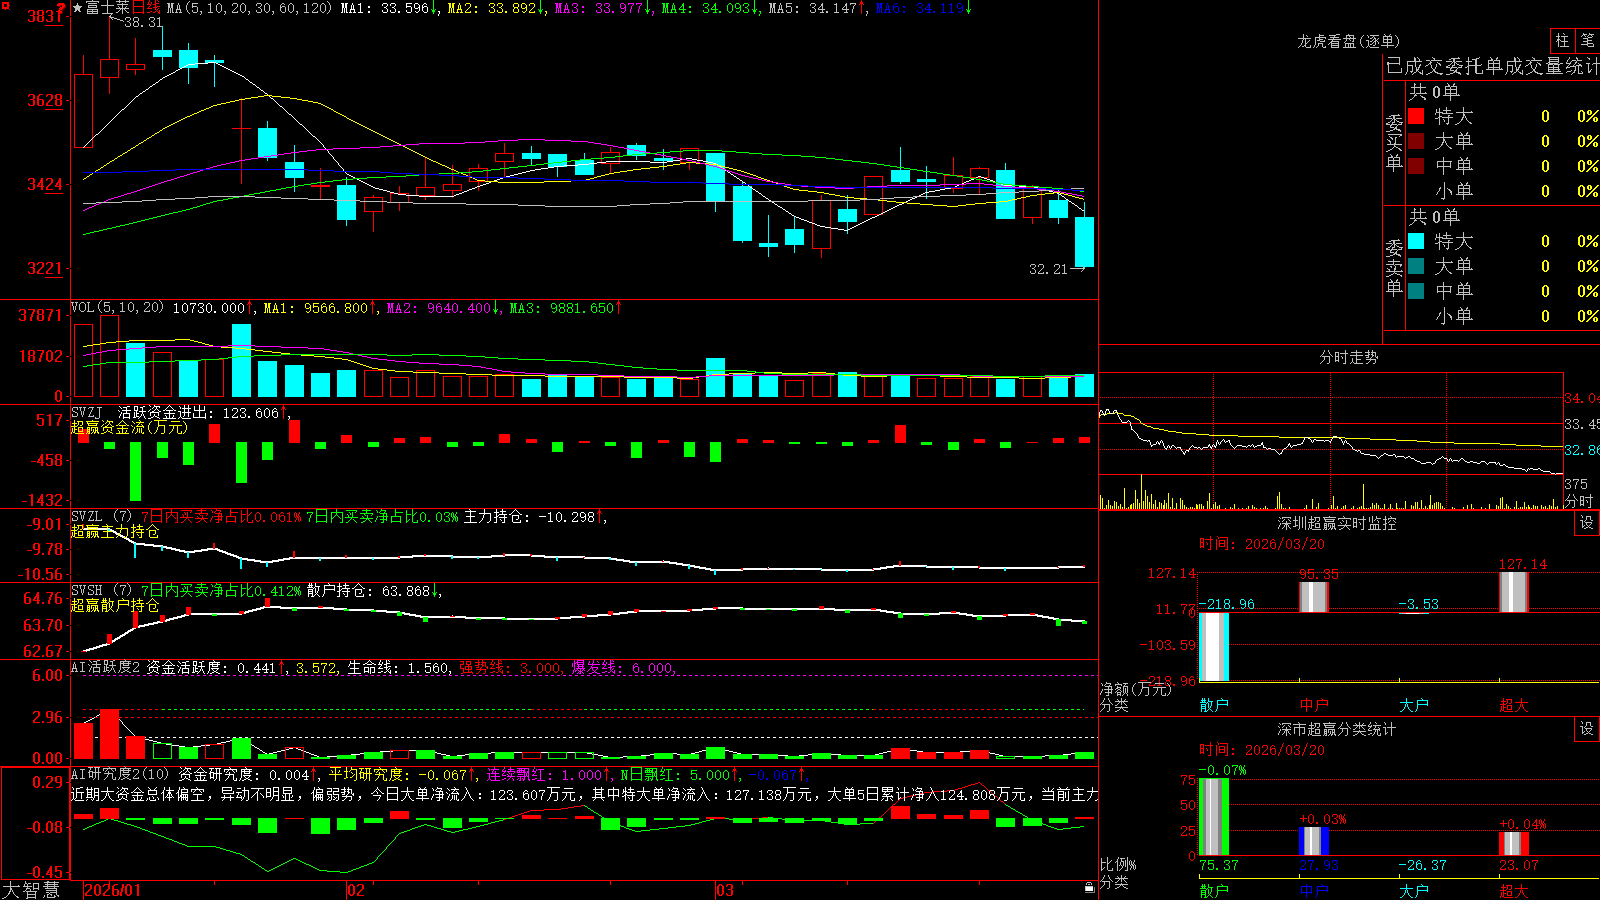Image resolution: width=1600 pixels, height=900 pixels.
Task: Click the 大户 category label in 深市超赢分类统计
Action: [1414, 891]
